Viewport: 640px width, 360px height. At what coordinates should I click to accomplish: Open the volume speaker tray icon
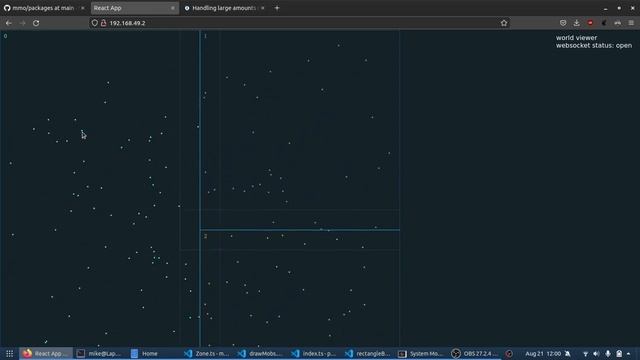[x=596, y=354]
